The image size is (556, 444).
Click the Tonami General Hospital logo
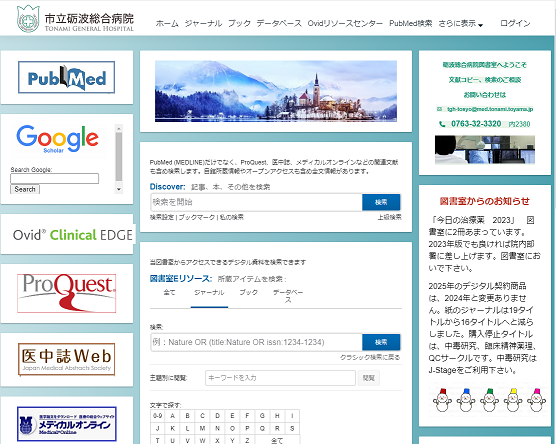75,19
